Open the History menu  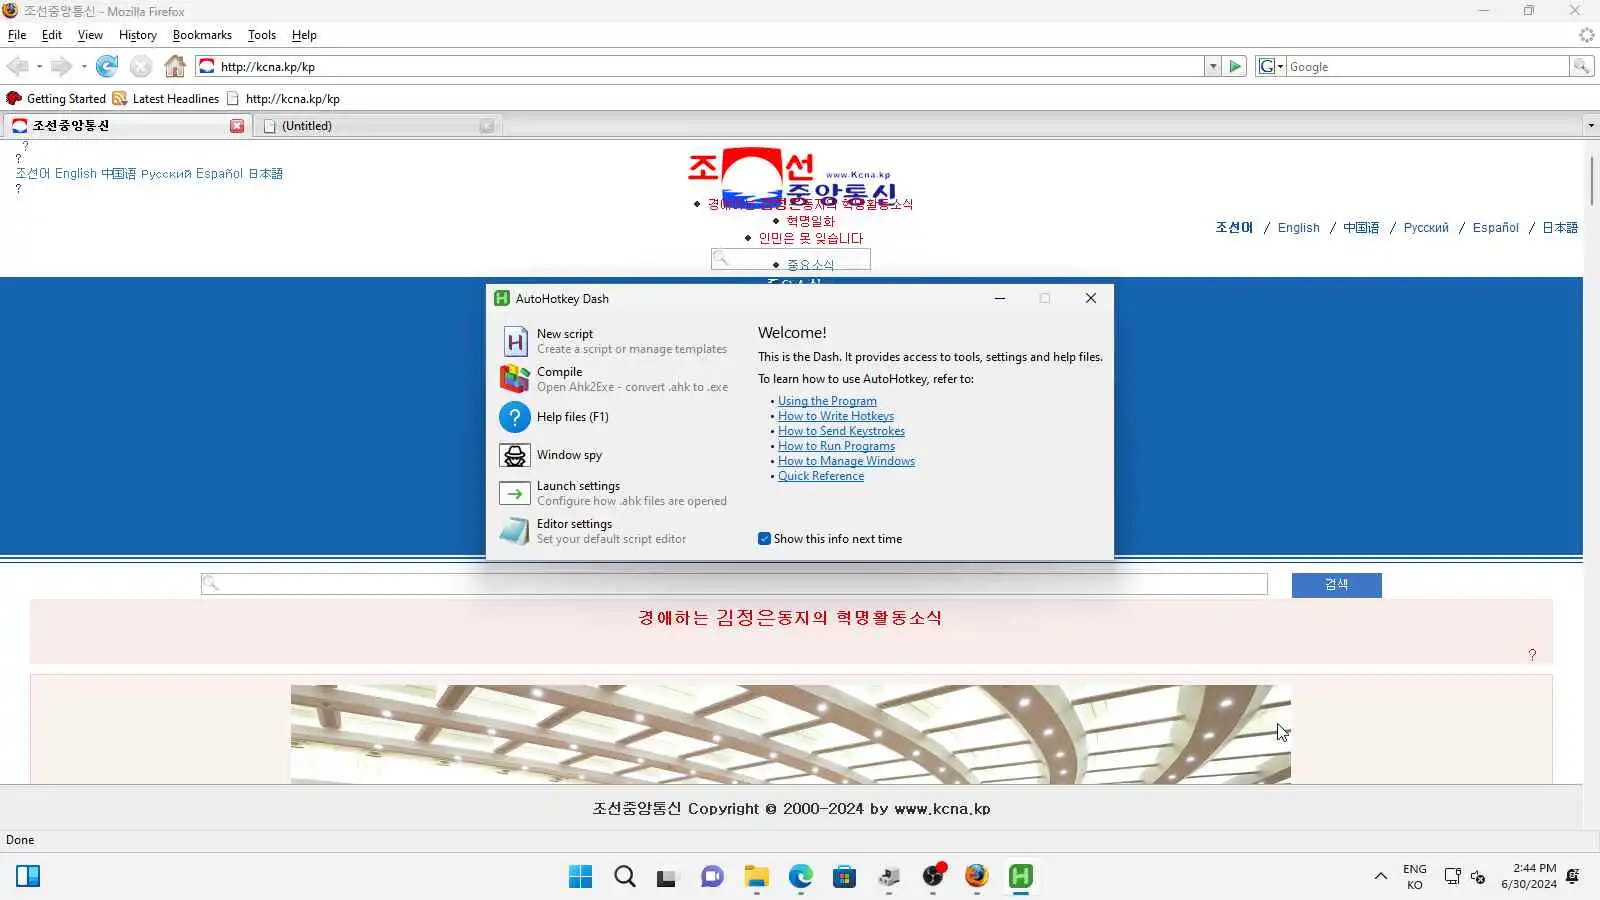click(x=138, y=35)
